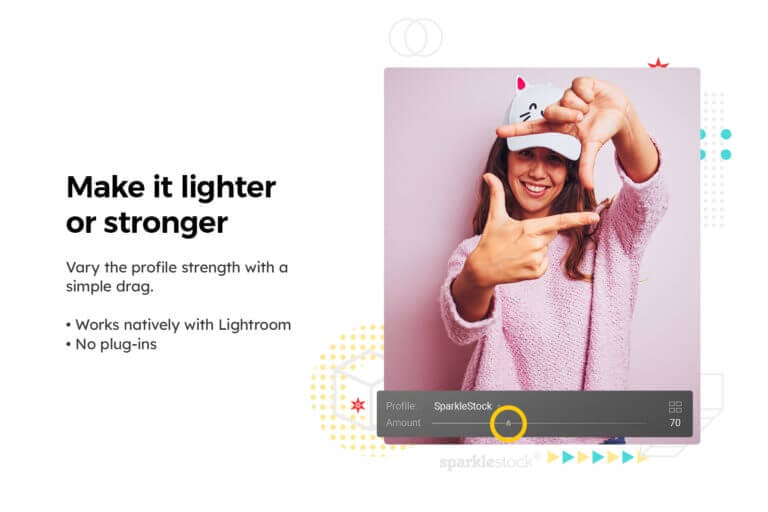Image resolution: width=768 pixels, height=512 pixels.
Task: Select the "Make it lighter or stronger" heading
Action: (x=171, y=205)
